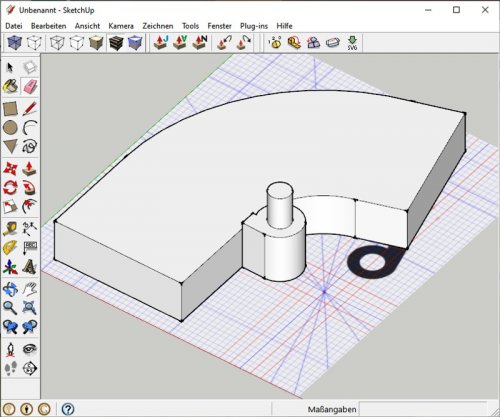Switch to Wireframe display style
The width and height of the screenshot is (500, 417).
tap(57, 43)
